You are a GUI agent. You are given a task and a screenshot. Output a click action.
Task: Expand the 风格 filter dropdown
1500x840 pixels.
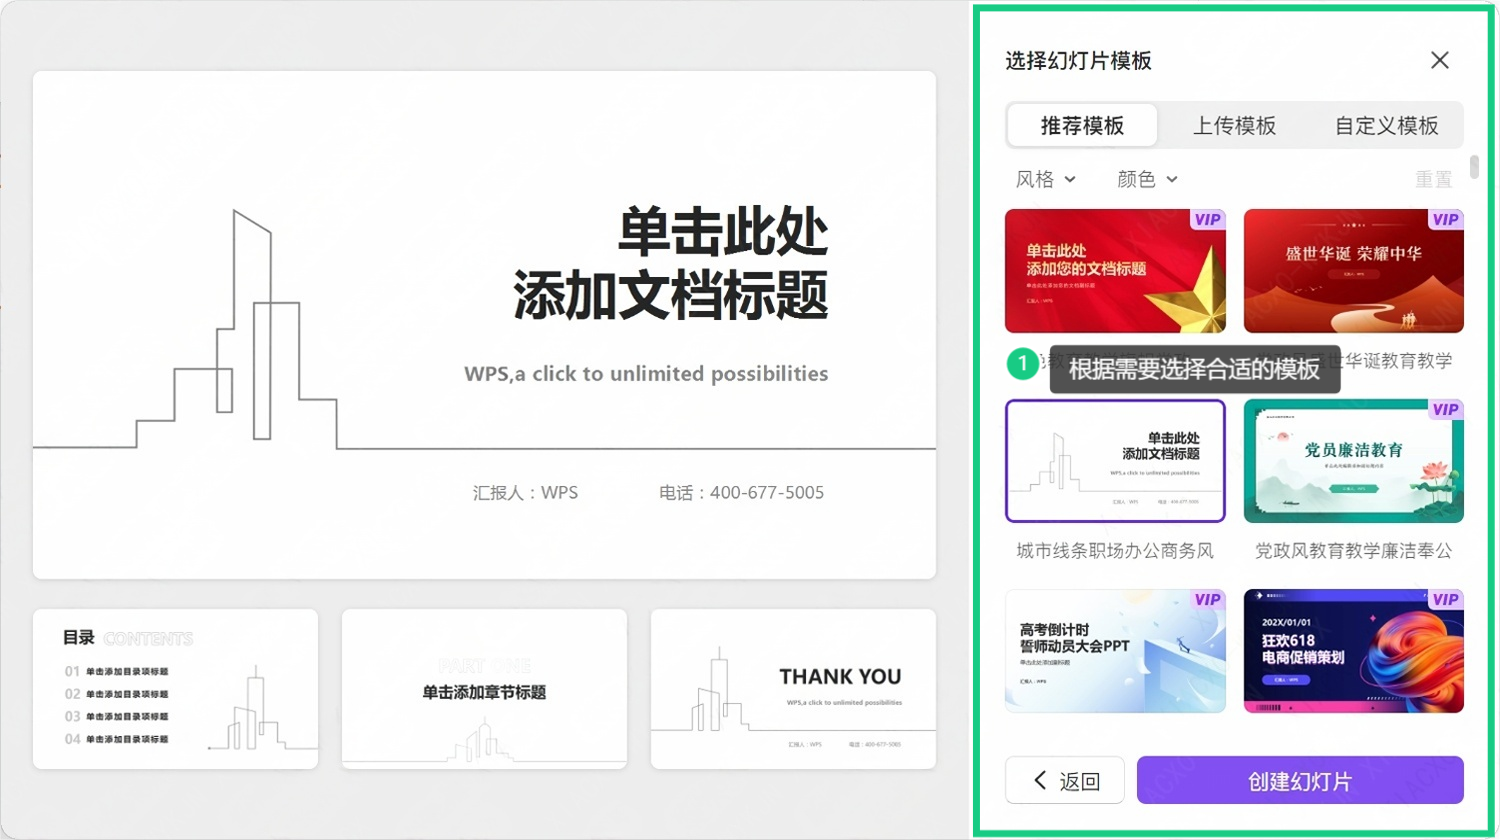click(x=1046, y=179)
